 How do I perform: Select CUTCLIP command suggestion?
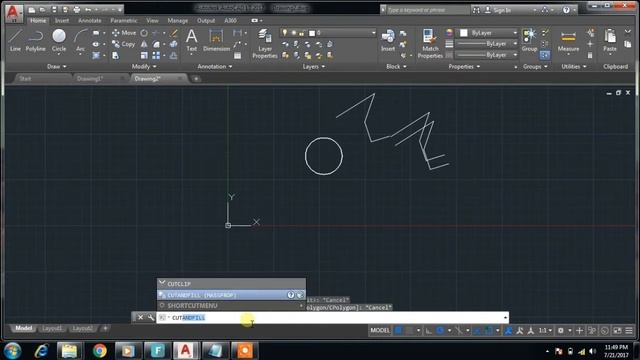231,284
